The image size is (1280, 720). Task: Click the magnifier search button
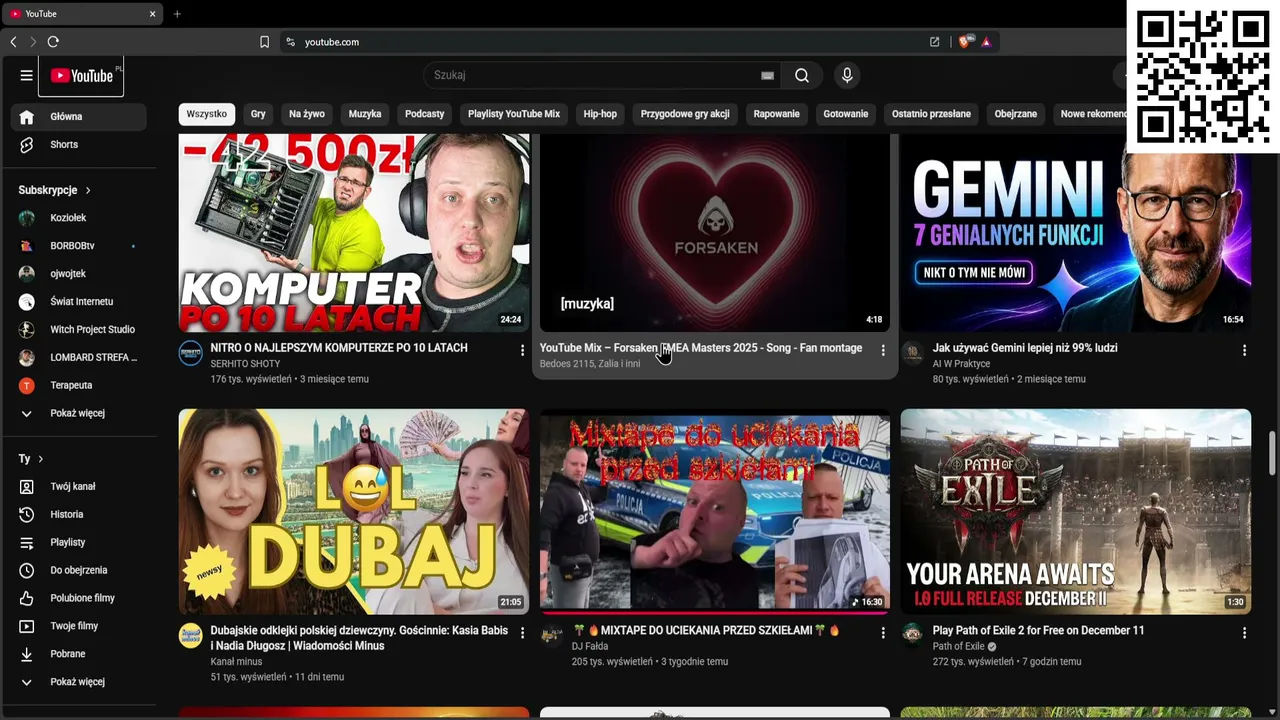[802, 75]
